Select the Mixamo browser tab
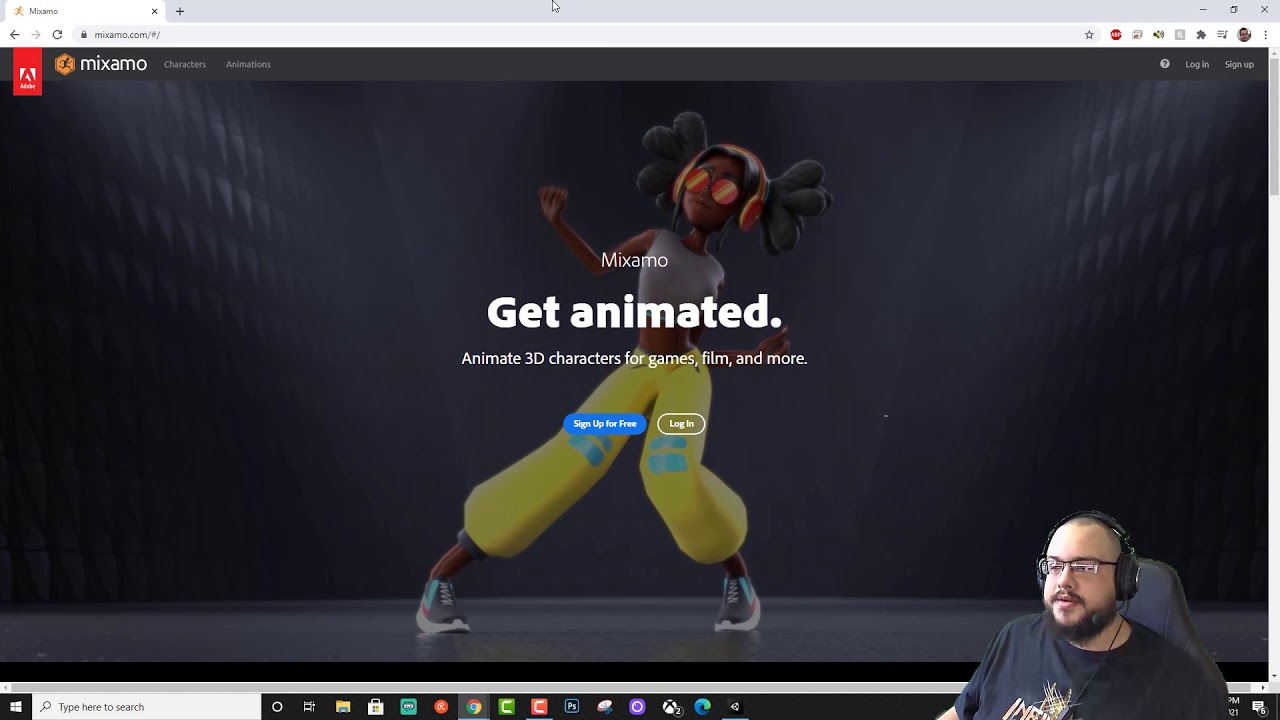Viewport: 1280px width, 720px height. (85, 11)
